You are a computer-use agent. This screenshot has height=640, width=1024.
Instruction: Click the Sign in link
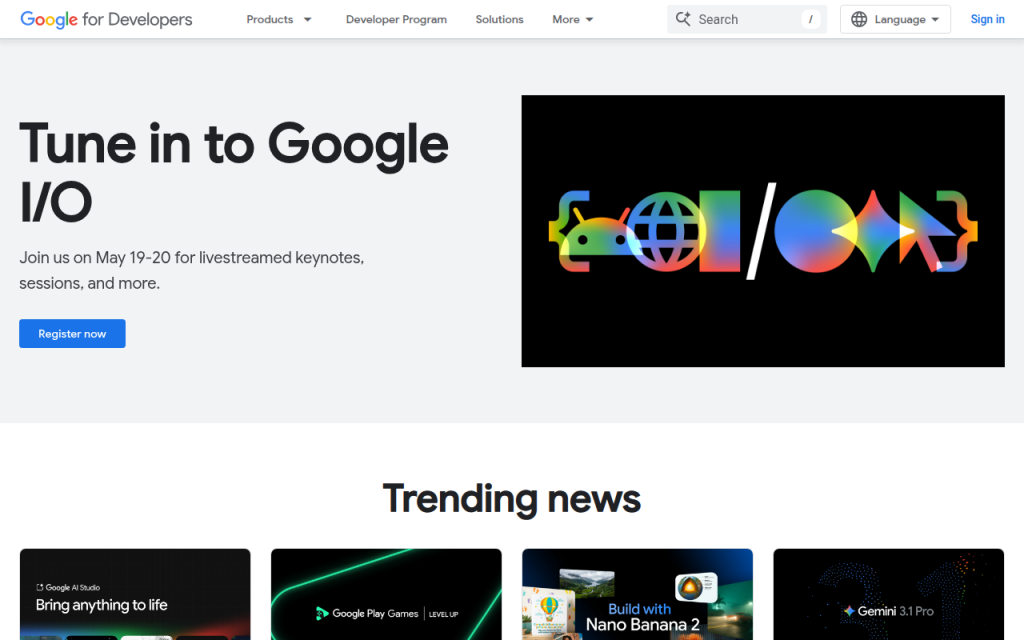pos(987,19)
